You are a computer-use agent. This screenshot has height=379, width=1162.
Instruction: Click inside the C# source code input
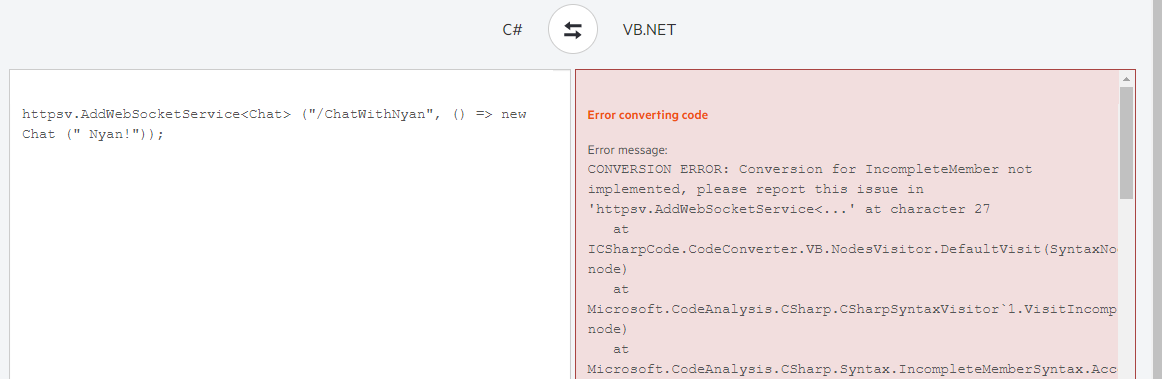pos(290,224)
